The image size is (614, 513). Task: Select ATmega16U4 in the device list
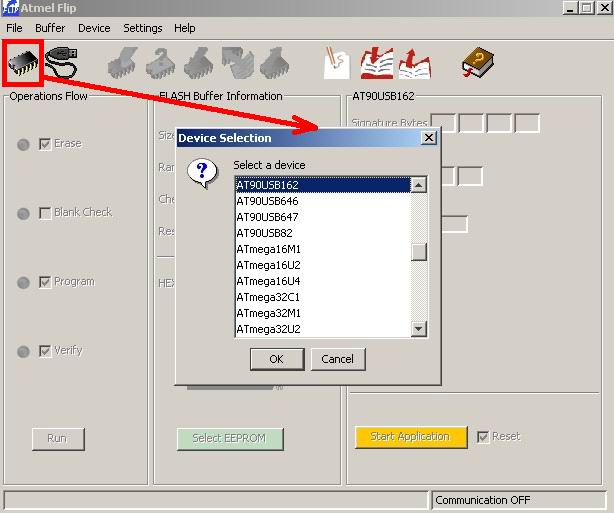(323, 281)
